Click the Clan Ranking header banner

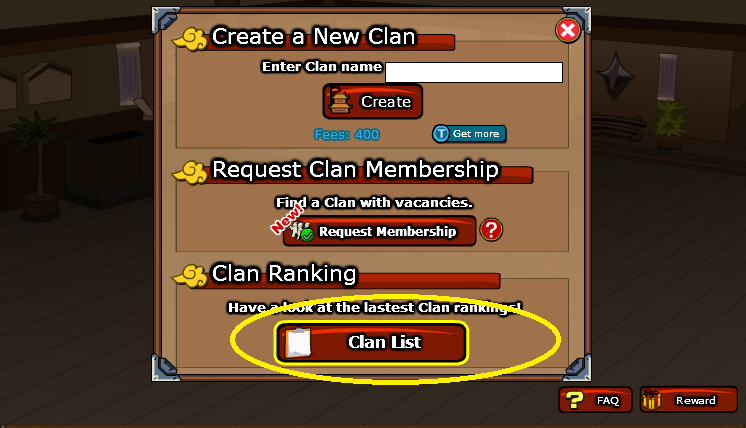[x=336, y=276]
